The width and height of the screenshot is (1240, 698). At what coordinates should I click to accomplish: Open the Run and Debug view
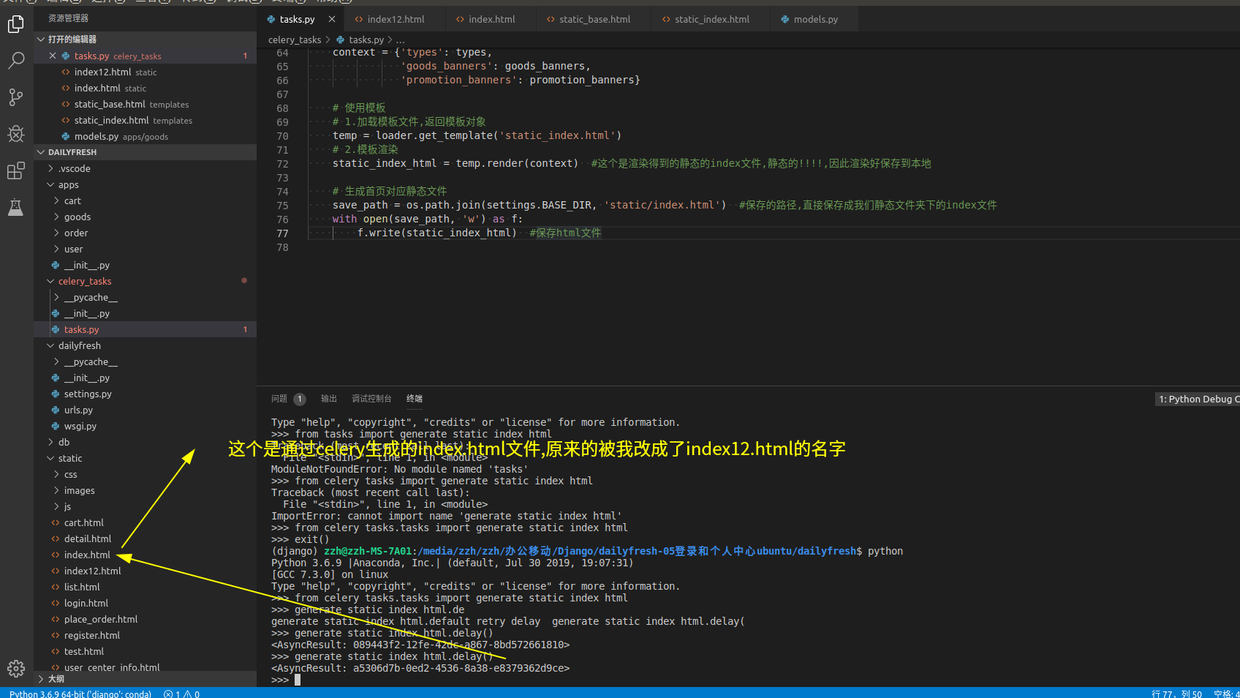point(16,134)
